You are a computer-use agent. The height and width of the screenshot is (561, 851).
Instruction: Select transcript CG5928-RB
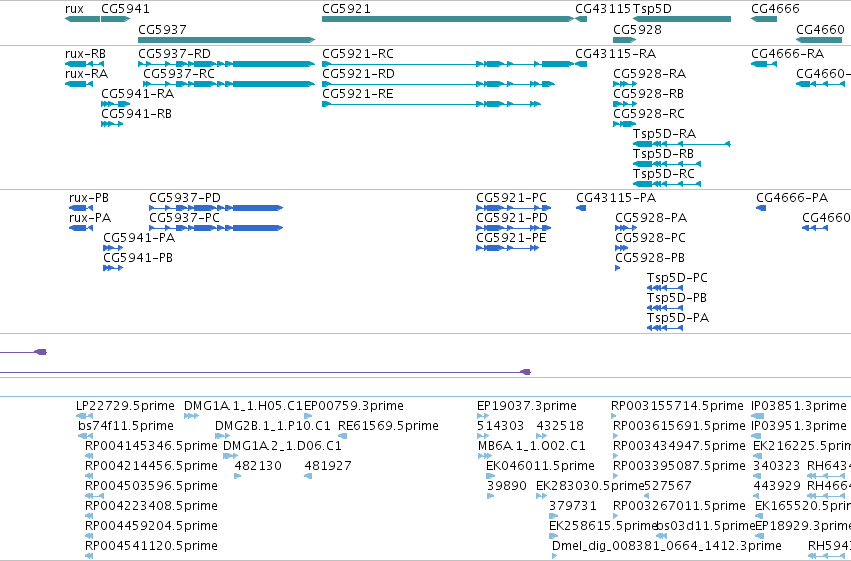click(625, 104)
